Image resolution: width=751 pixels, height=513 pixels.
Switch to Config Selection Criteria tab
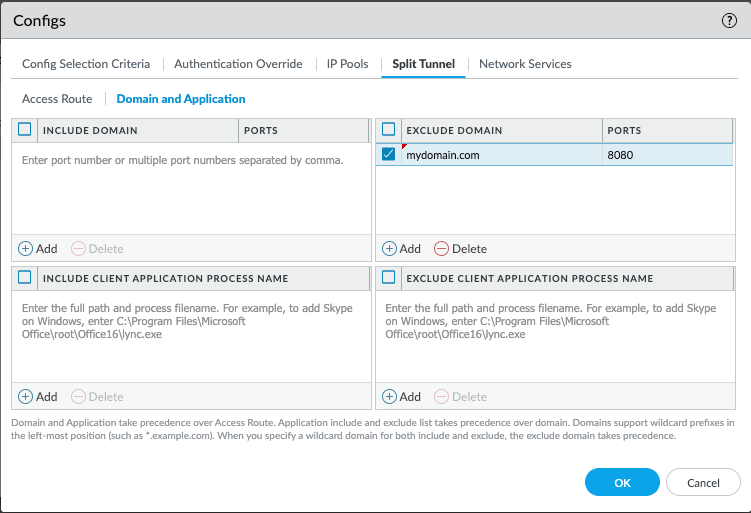click(x=86, y=64)
